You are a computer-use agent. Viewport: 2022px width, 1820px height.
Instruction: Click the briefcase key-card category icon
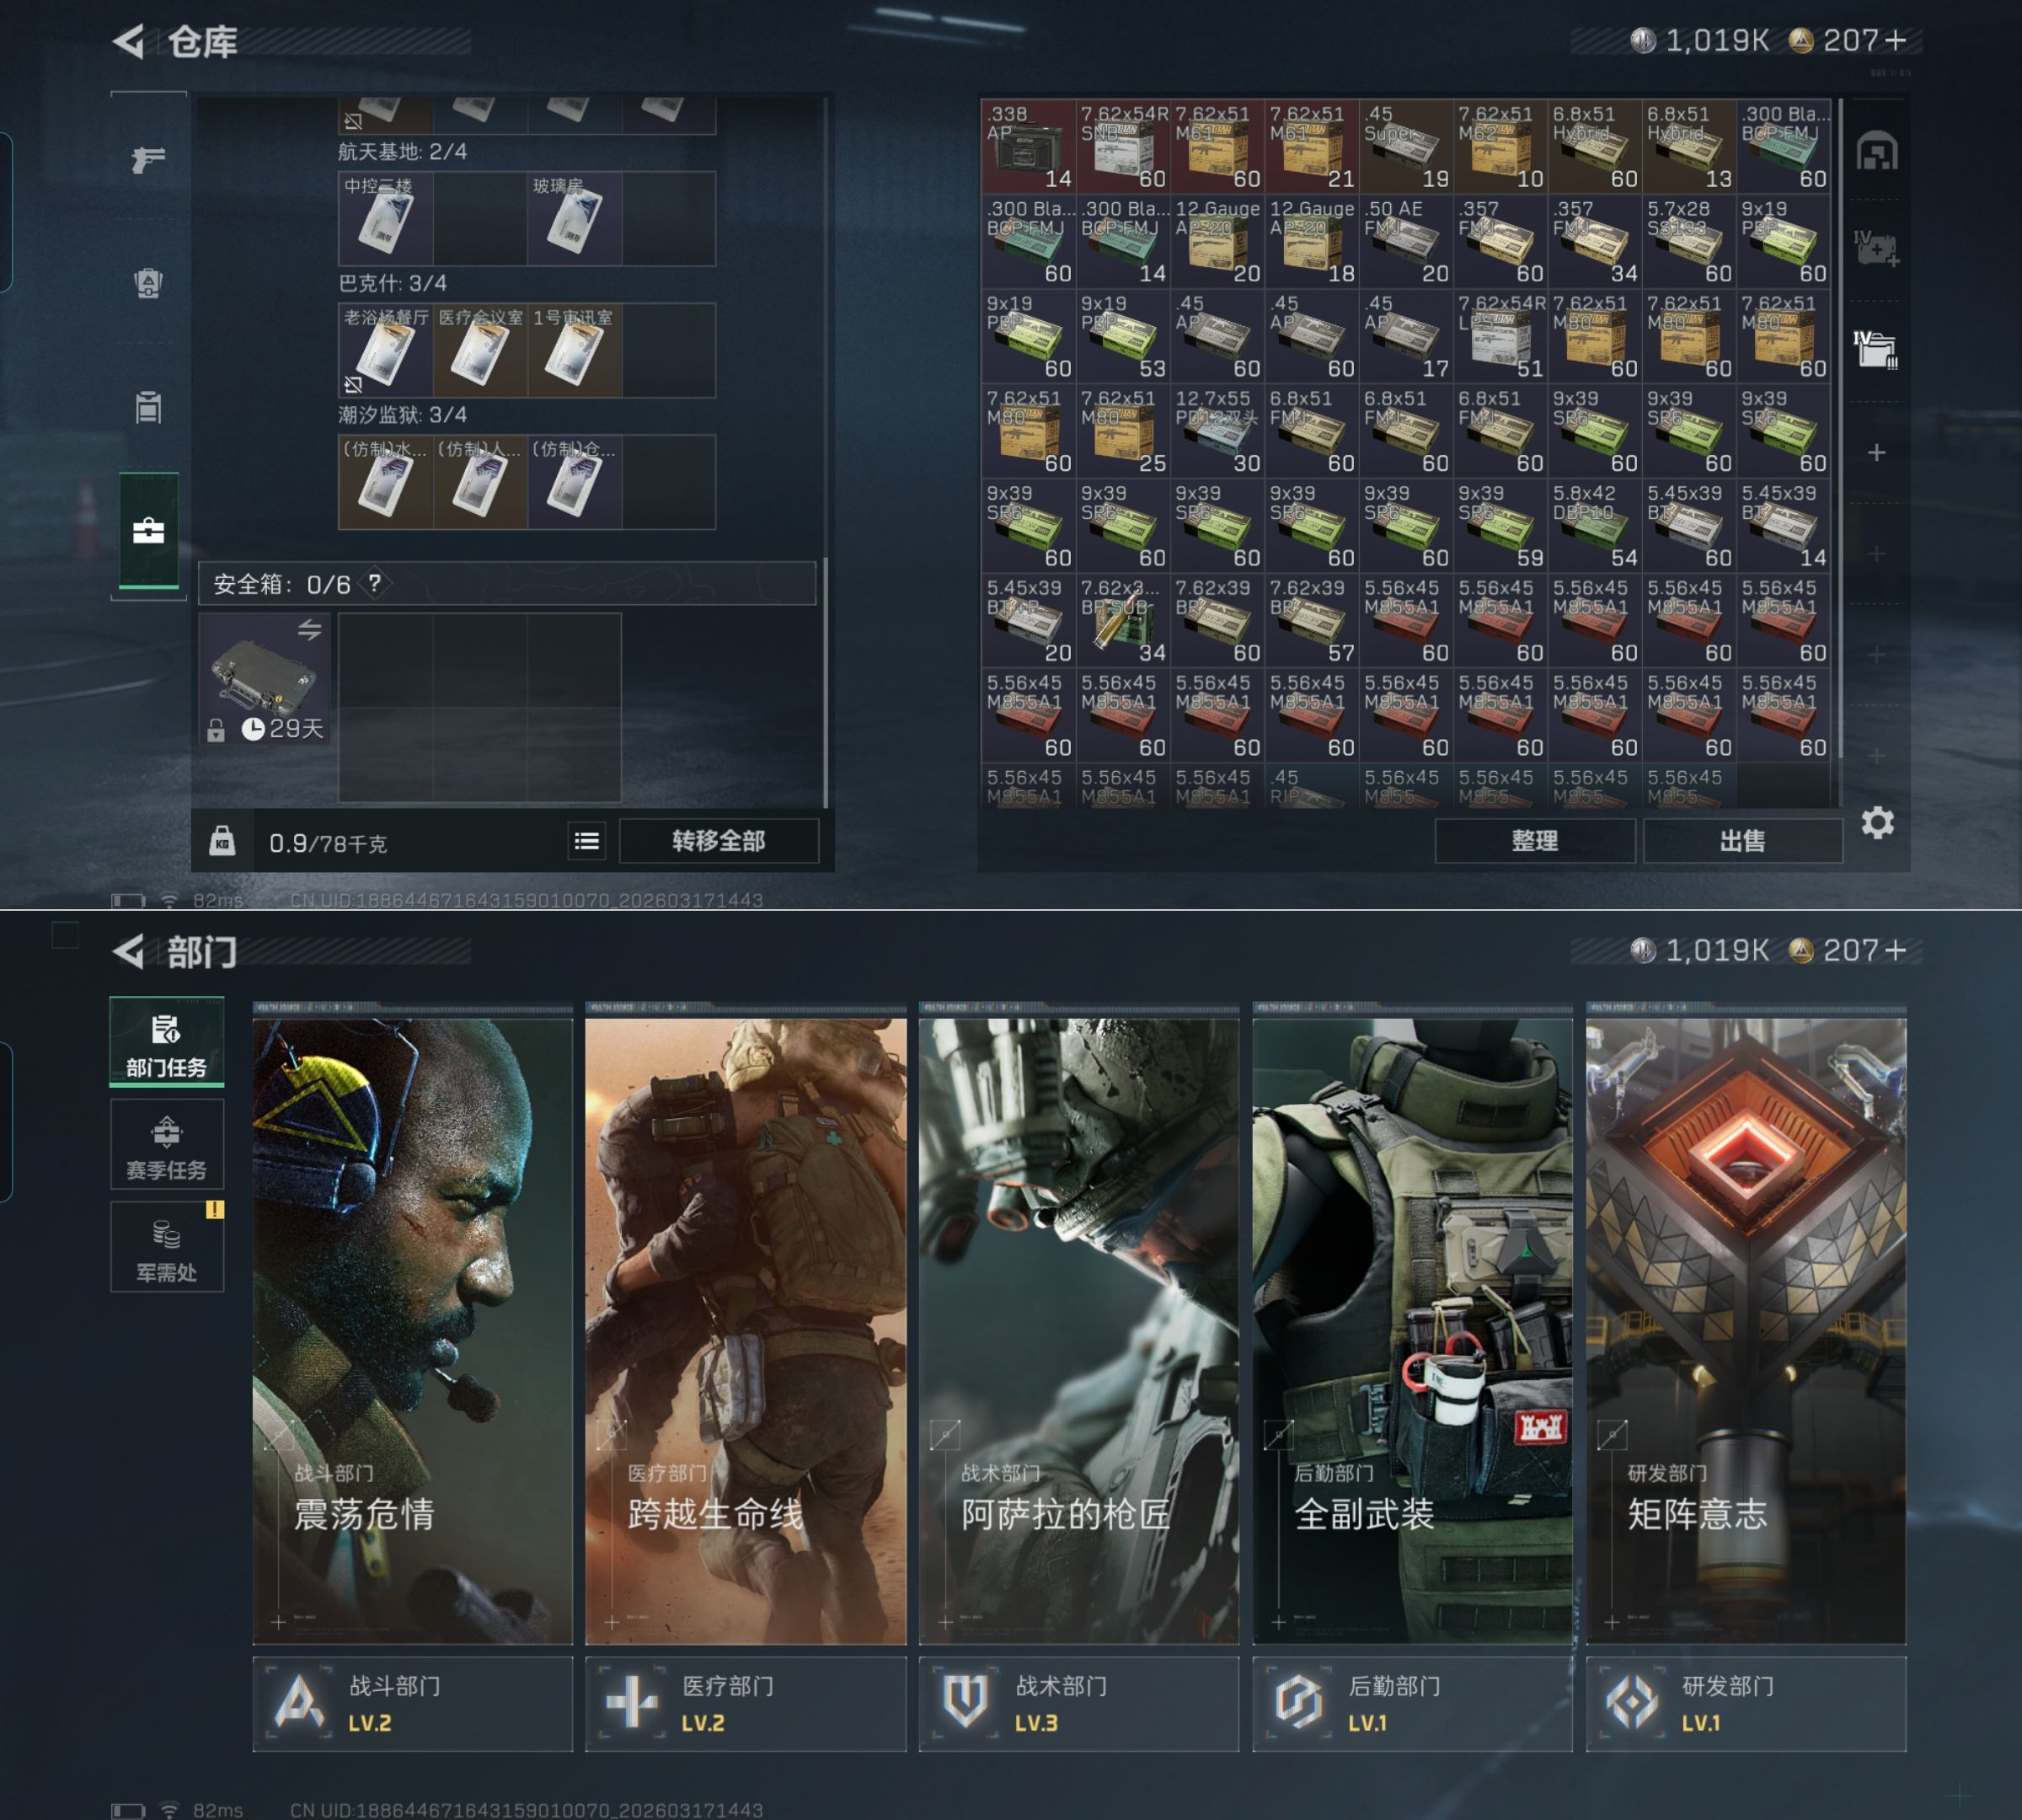[148, 531]
